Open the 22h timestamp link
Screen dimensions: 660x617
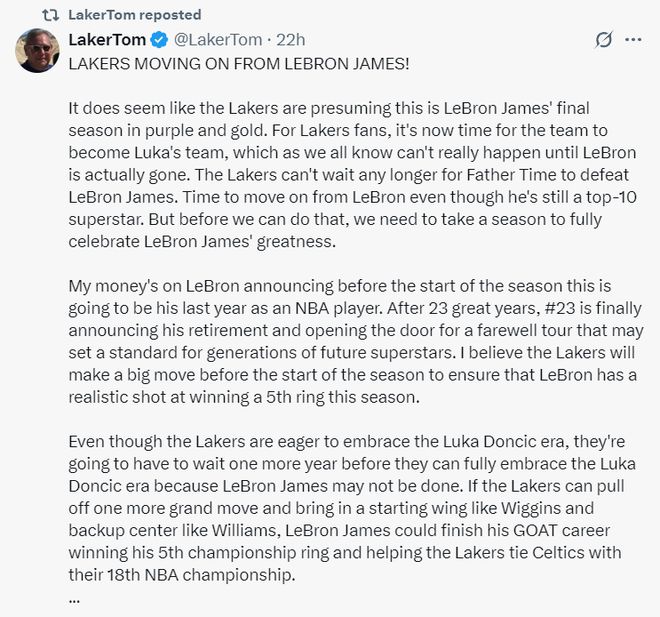click(x=290, y=40)
